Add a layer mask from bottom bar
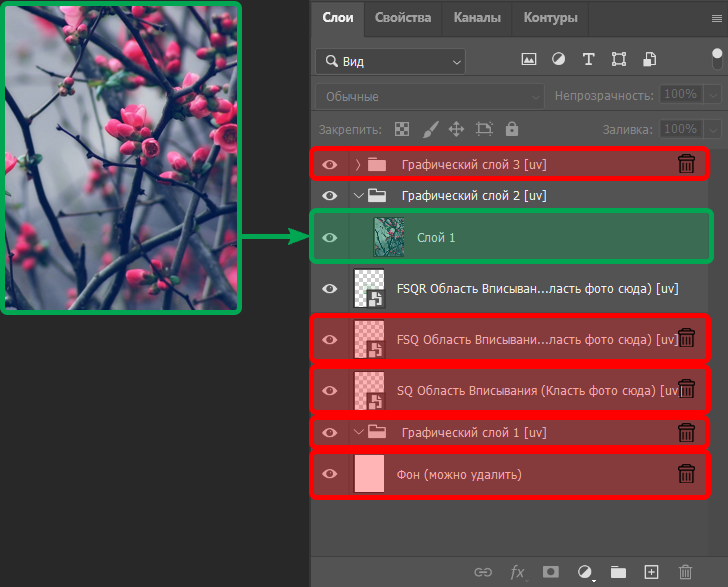The image size is (728, 587). (550, 572)
